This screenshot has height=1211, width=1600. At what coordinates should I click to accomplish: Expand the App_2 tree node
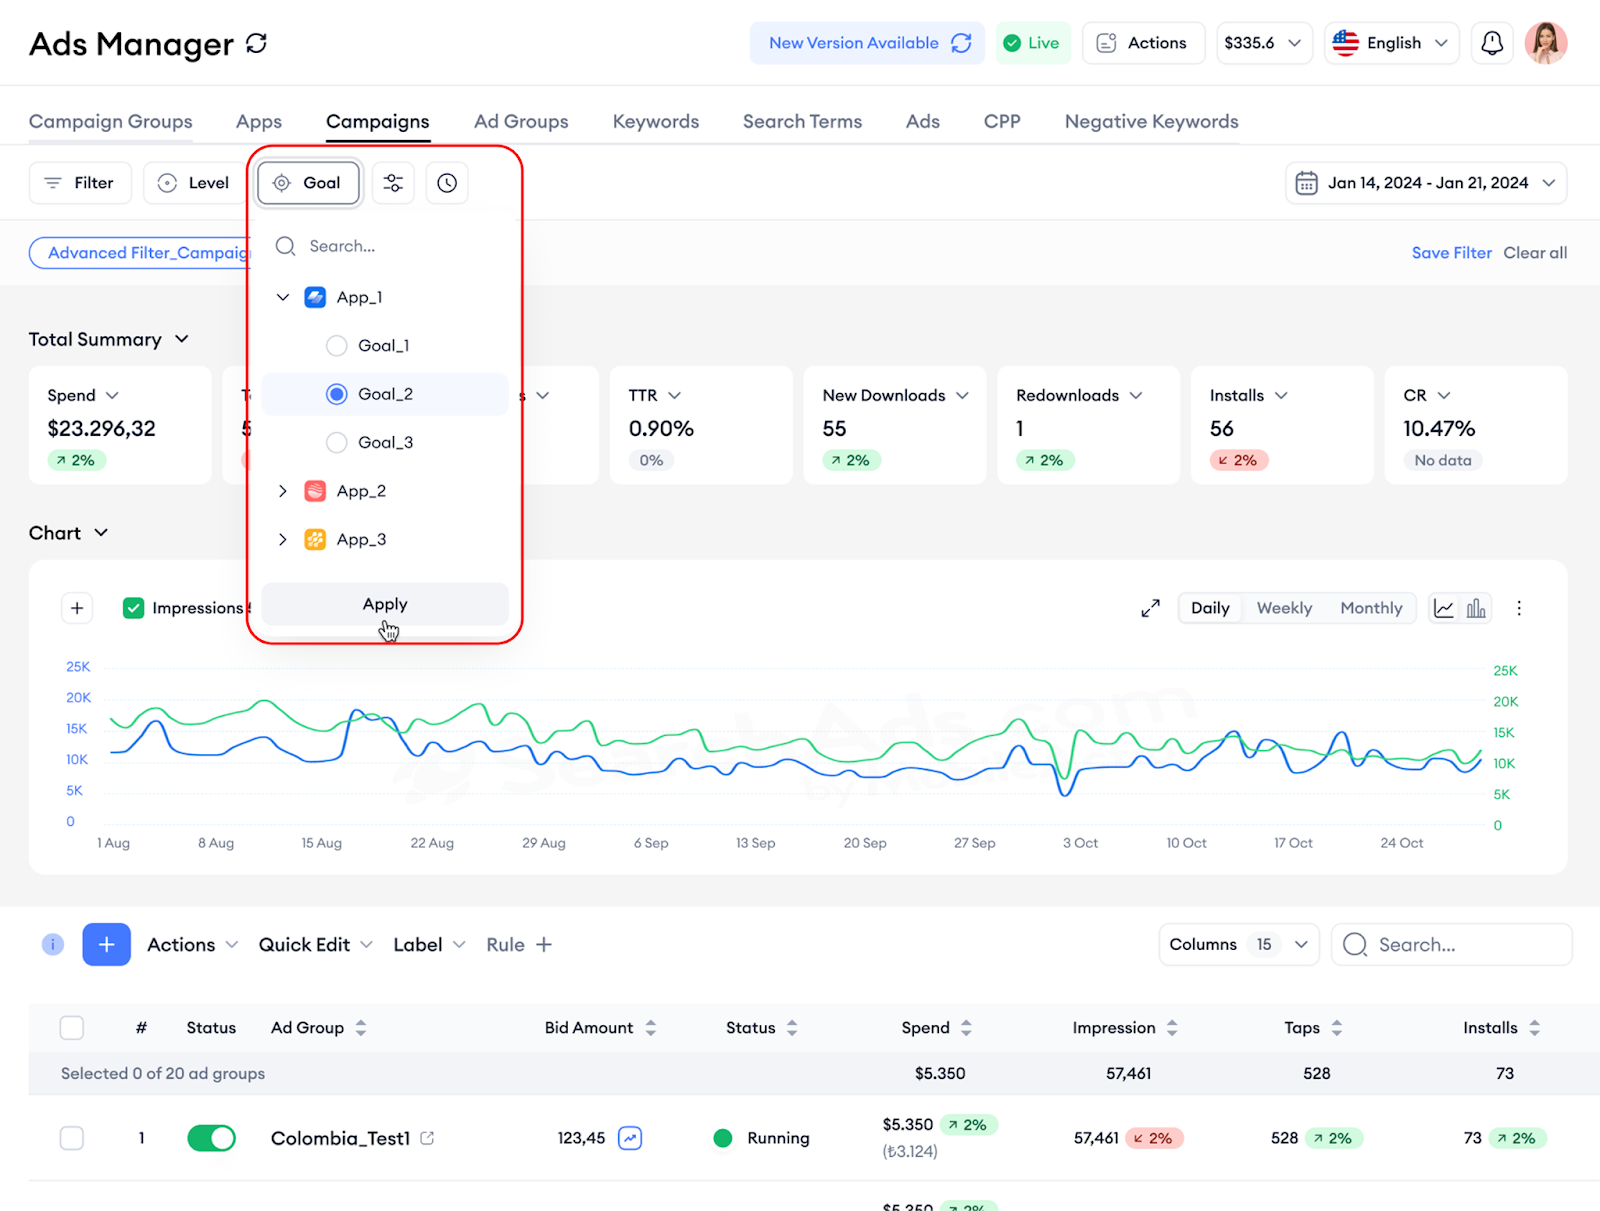[283, 491]
